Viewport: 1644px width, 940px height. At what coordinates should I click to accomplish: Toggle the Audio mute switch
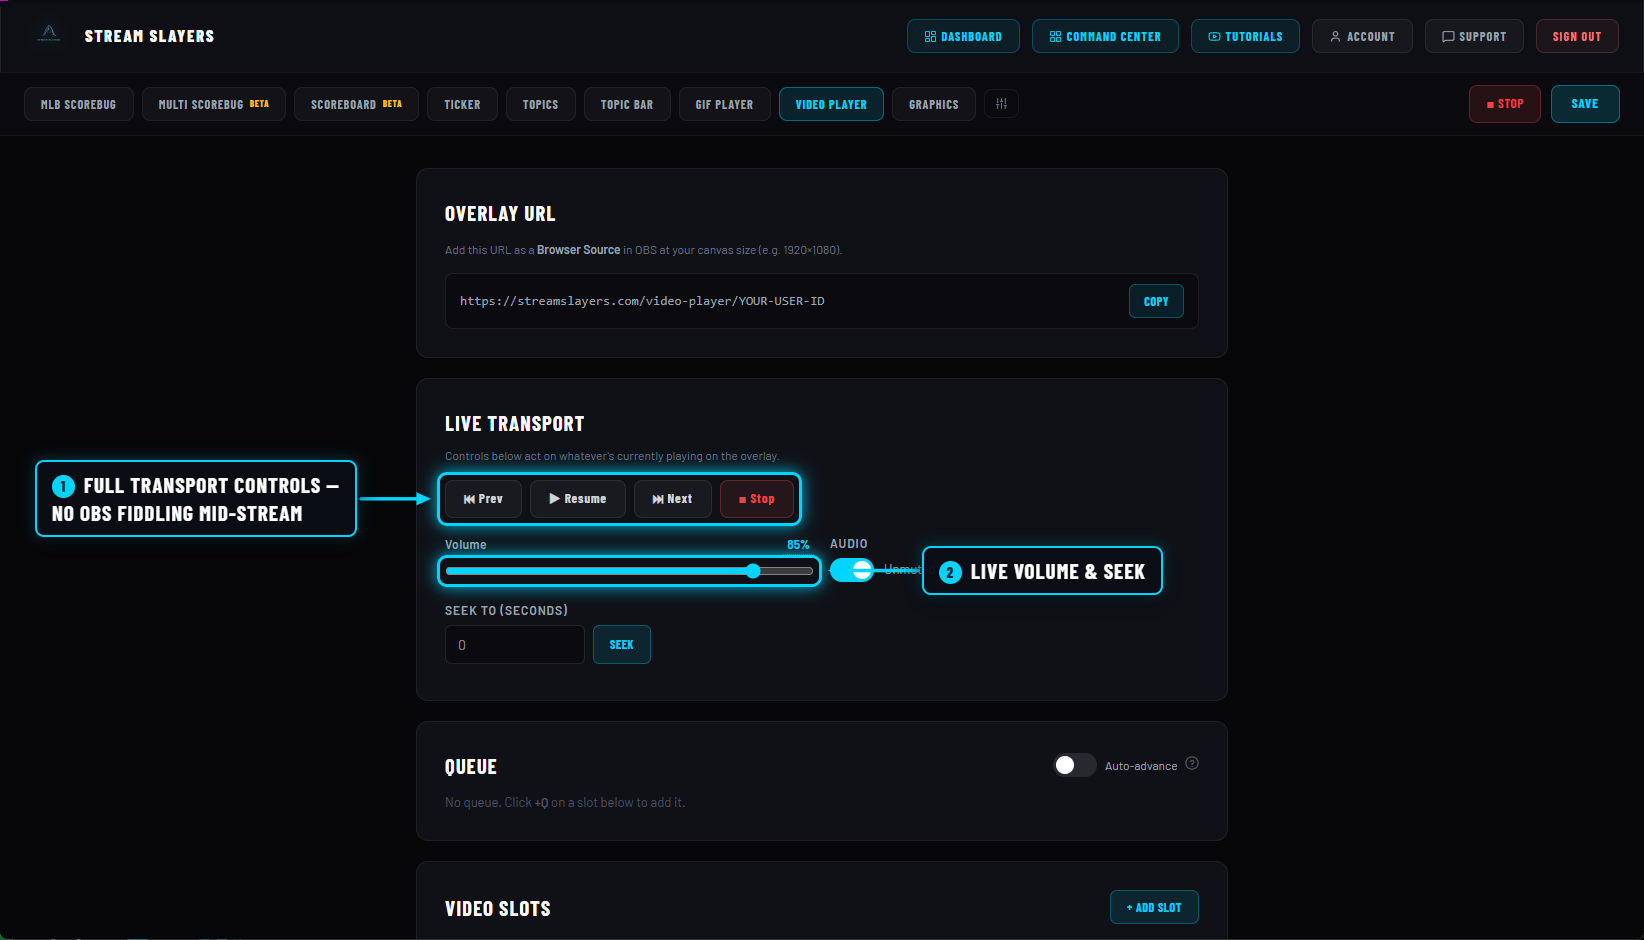(852, 570)
